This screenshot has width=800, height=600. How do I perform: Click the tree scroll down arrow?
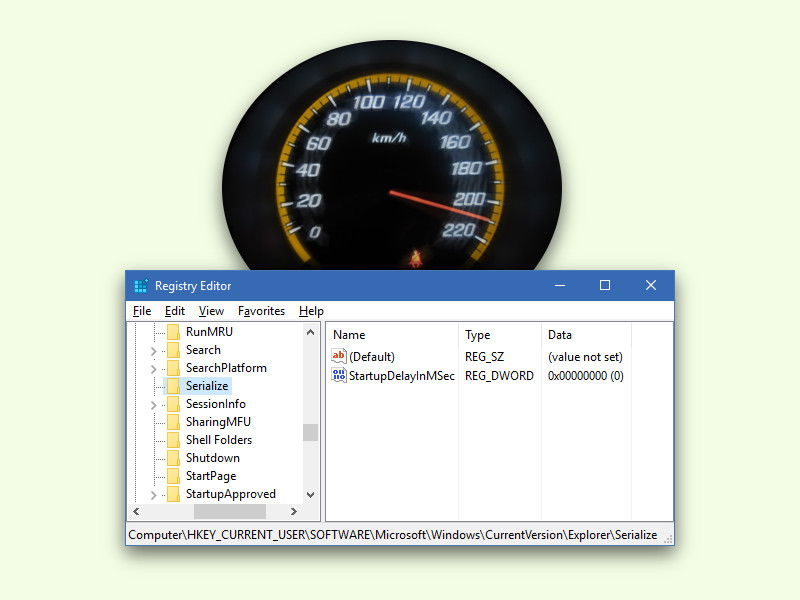click(x=310, y=494)
